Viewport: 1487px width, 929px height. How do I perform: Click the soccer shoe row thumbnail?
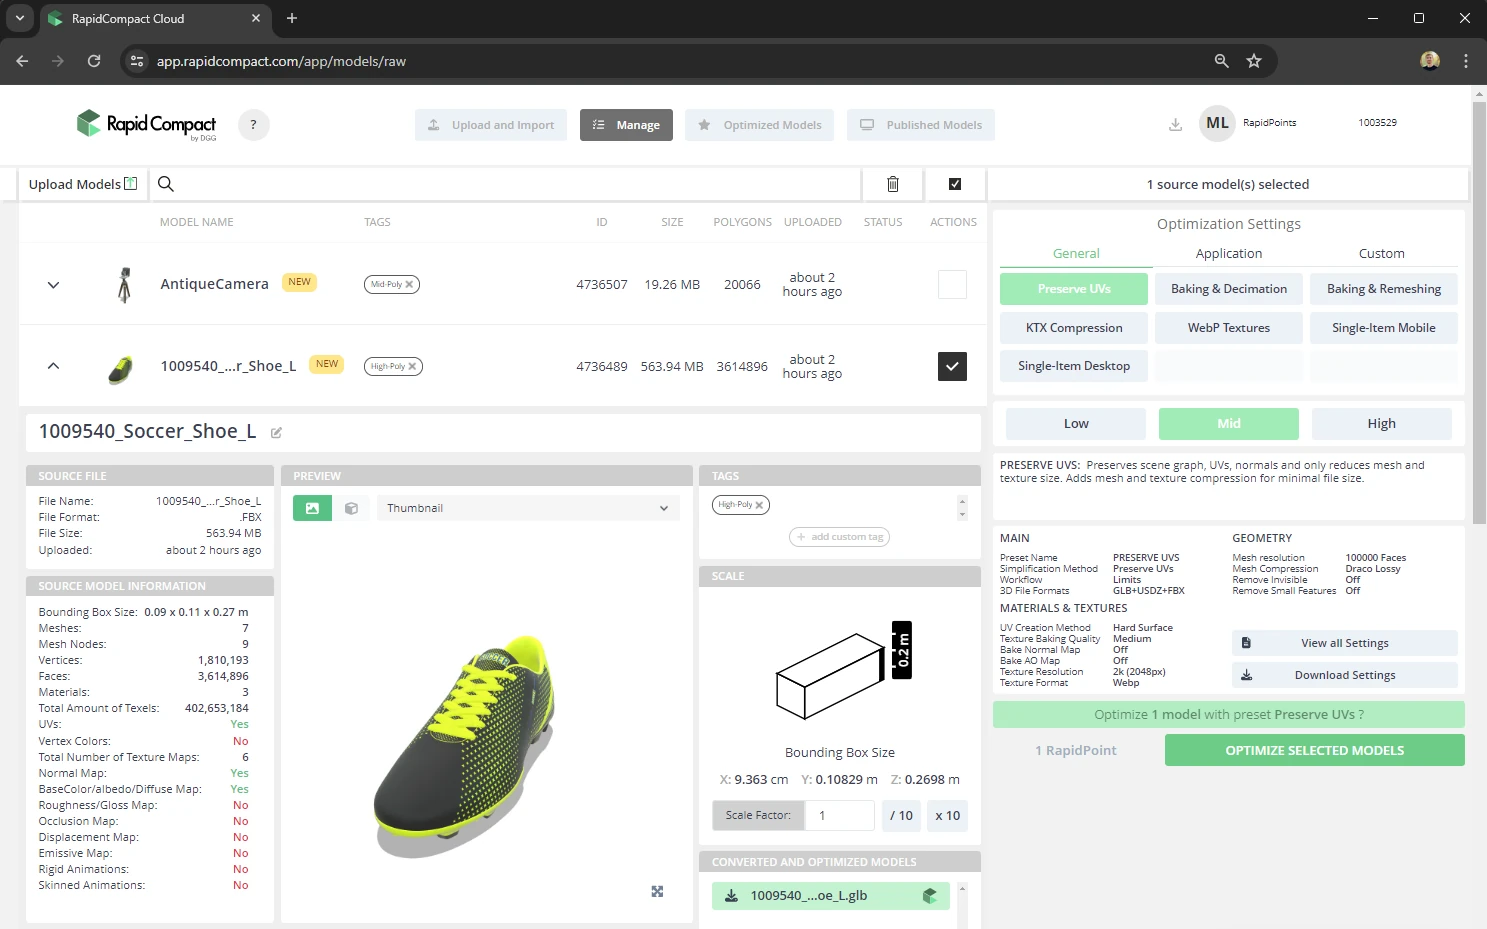[x=120, y=369]
